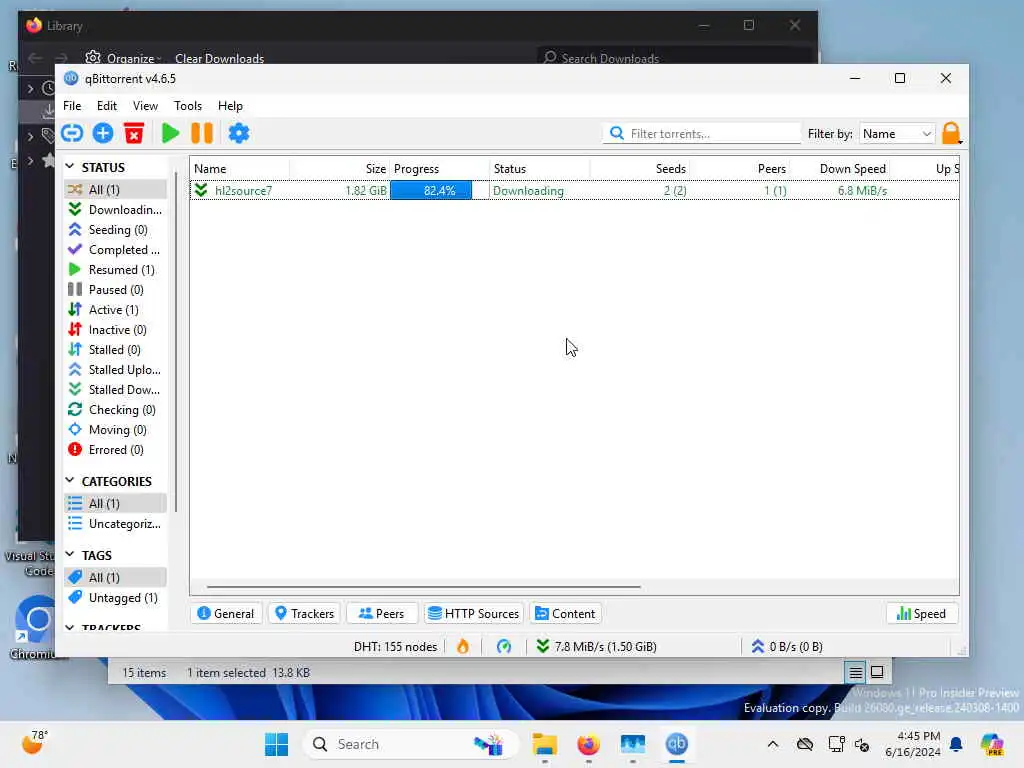Click the qBittorrent taskbar icon
Screen dimensions: 1024x768
tap(677, 744)
